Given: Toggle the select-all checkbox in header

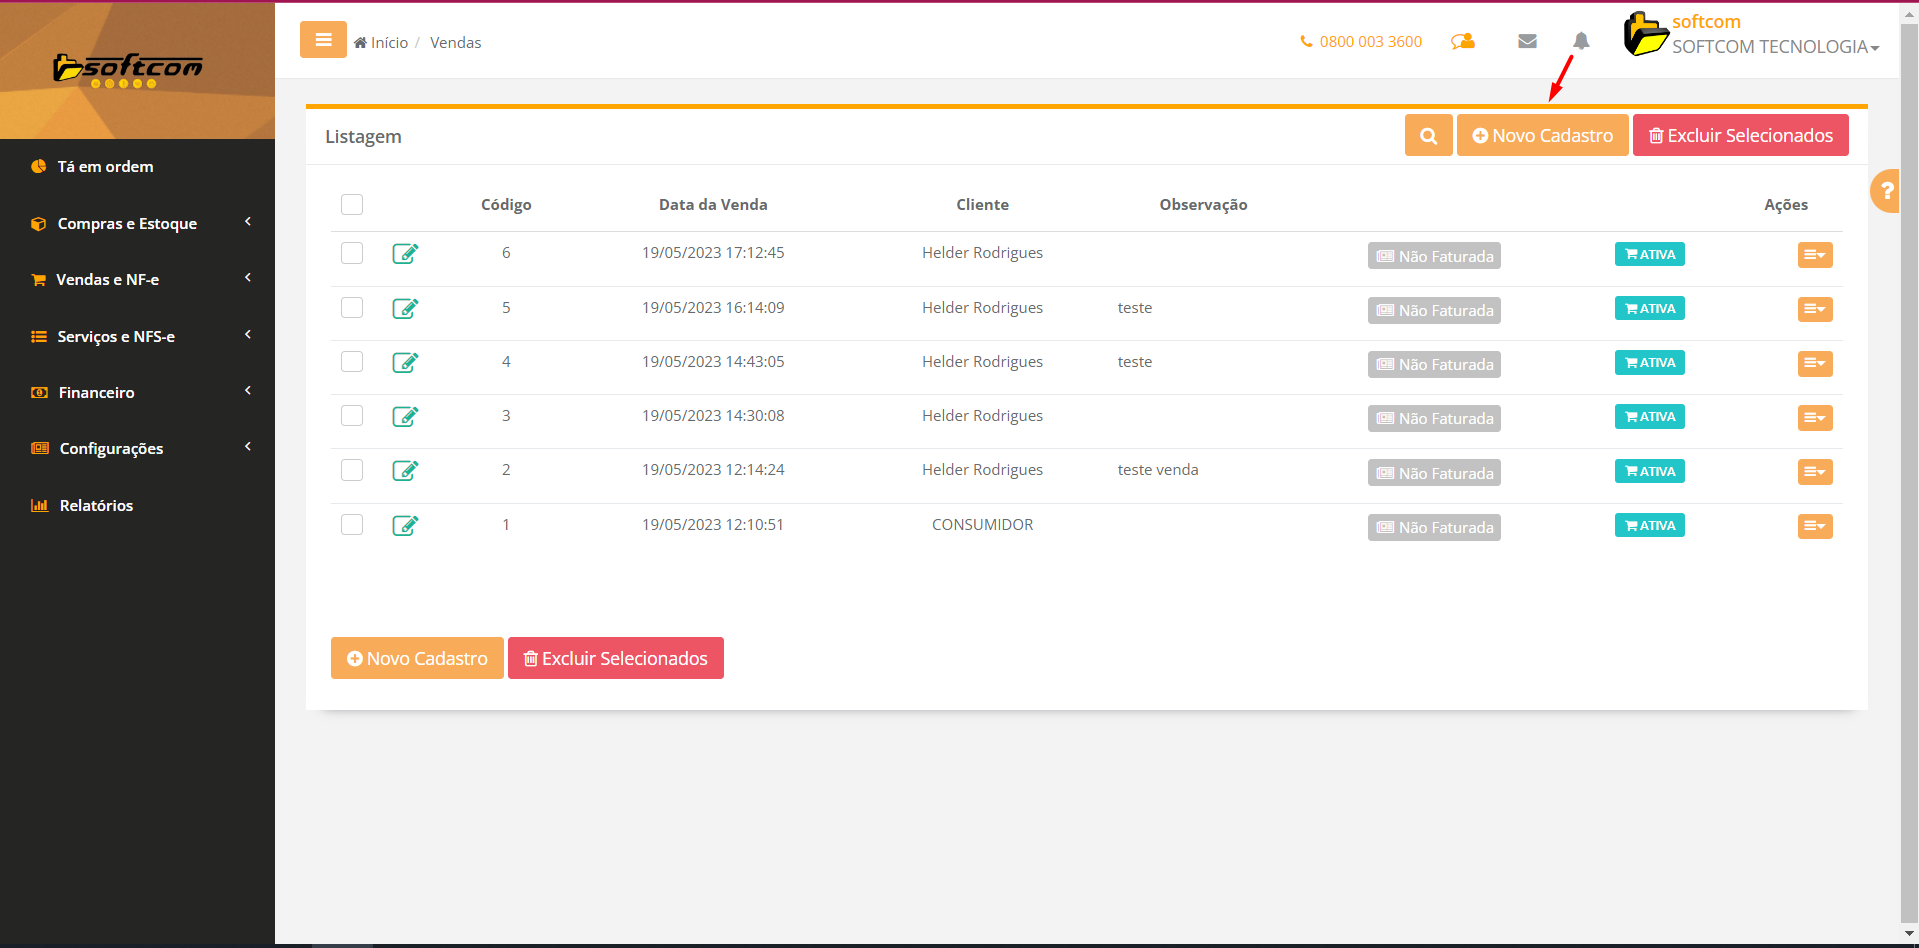Looking at the screenshot, I should tap(352, 205).
